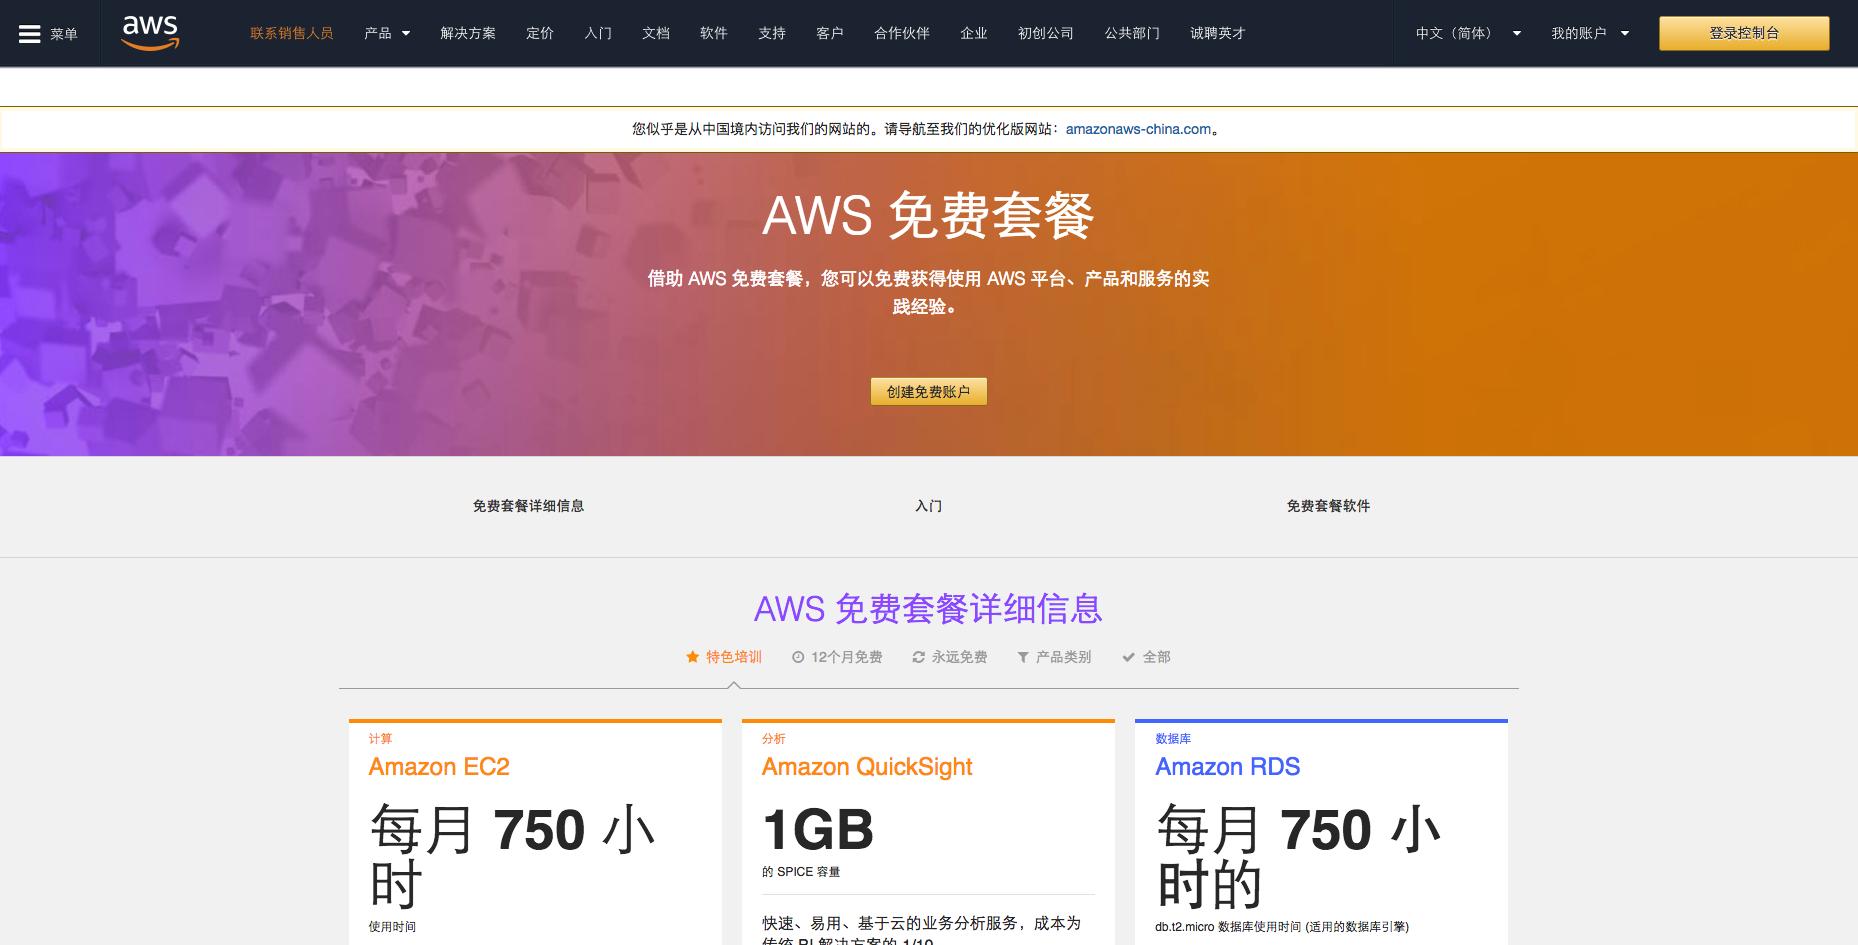
Task: Click the refresh icon beside 永远免费
Action: pyautogui.click(x=918, y=657)
